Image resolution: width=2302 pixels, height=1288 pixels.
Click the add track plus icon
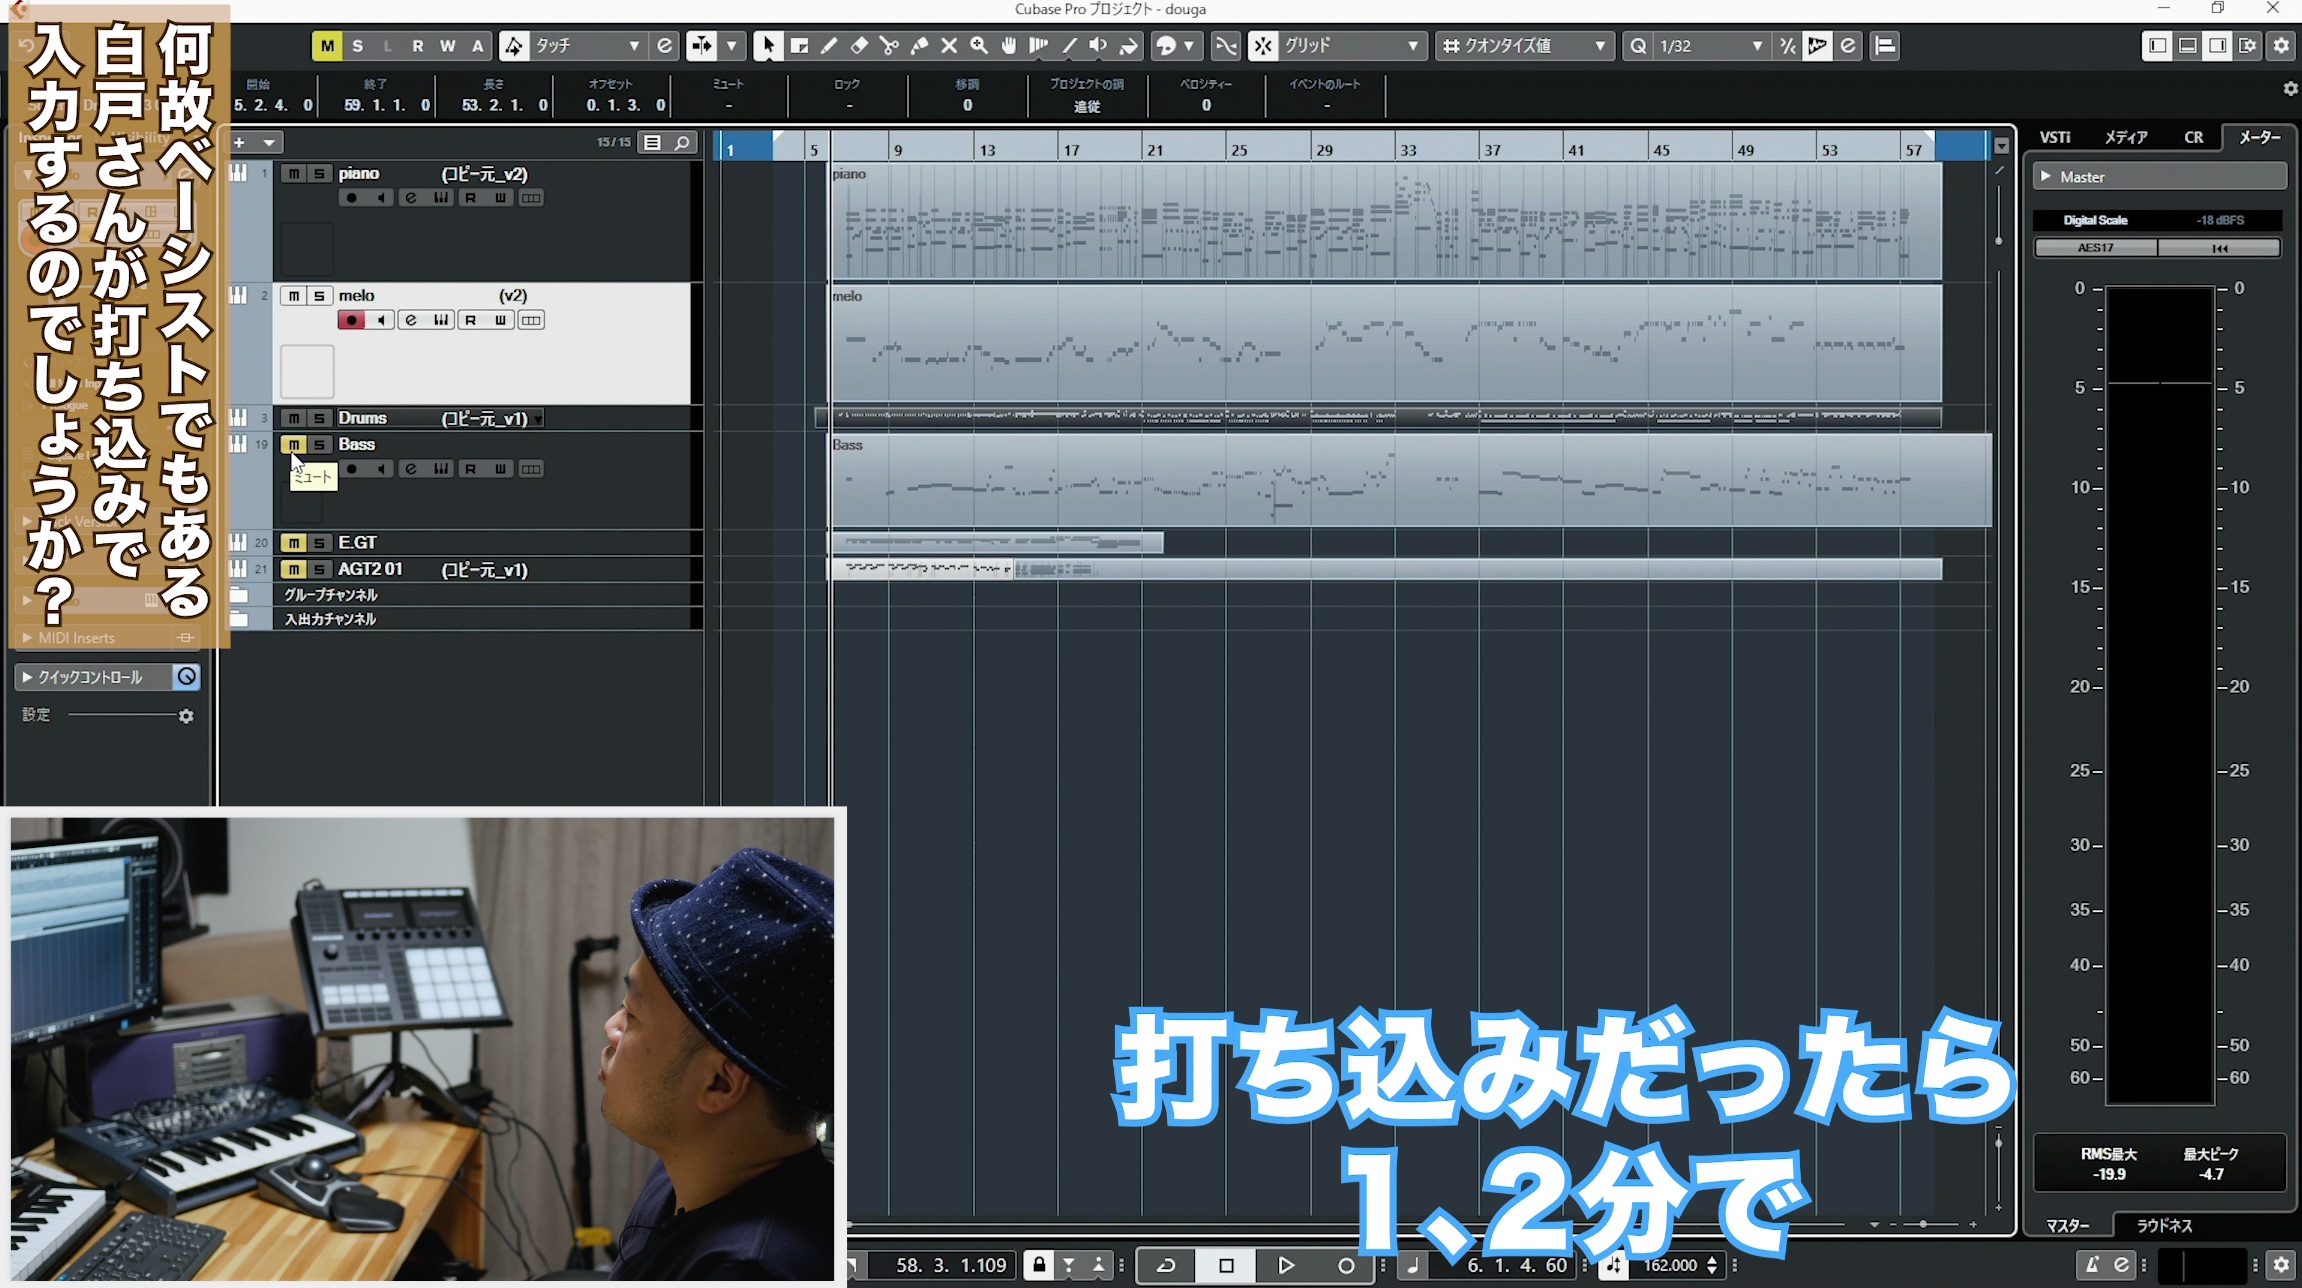pos(239,143)
